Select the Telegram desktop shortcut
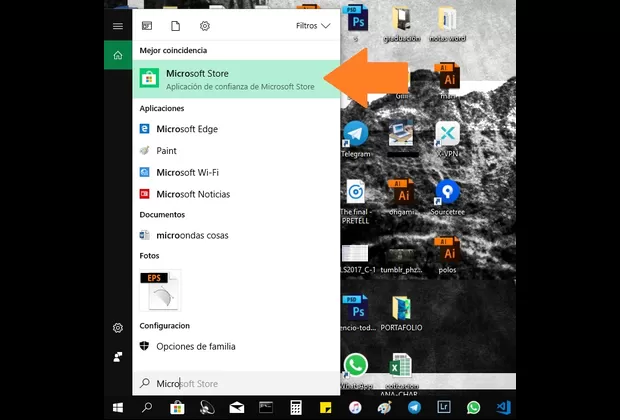The image size is (620, 420). pos(355,140)
